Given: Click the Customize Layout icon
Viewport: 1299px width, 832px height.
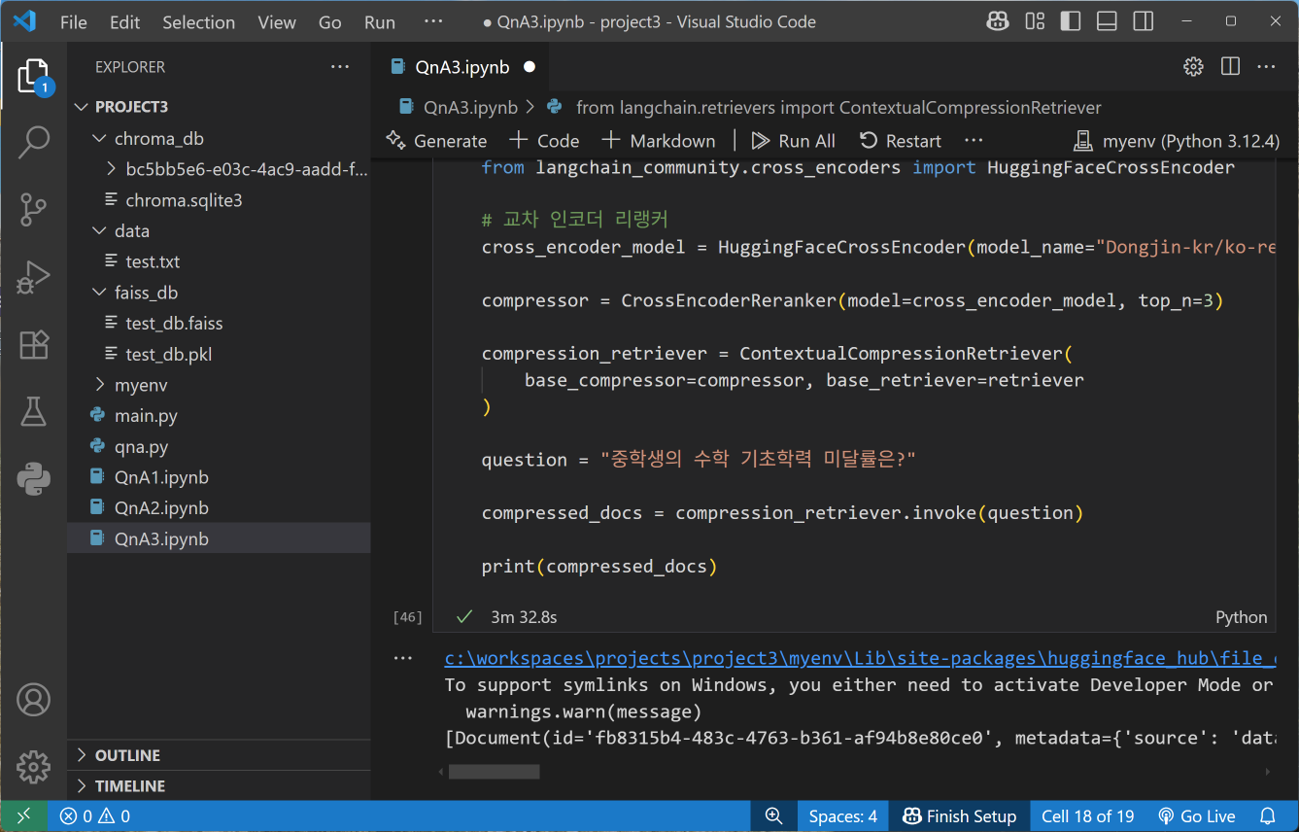Looking at the screenshot, I should 1035,22.
